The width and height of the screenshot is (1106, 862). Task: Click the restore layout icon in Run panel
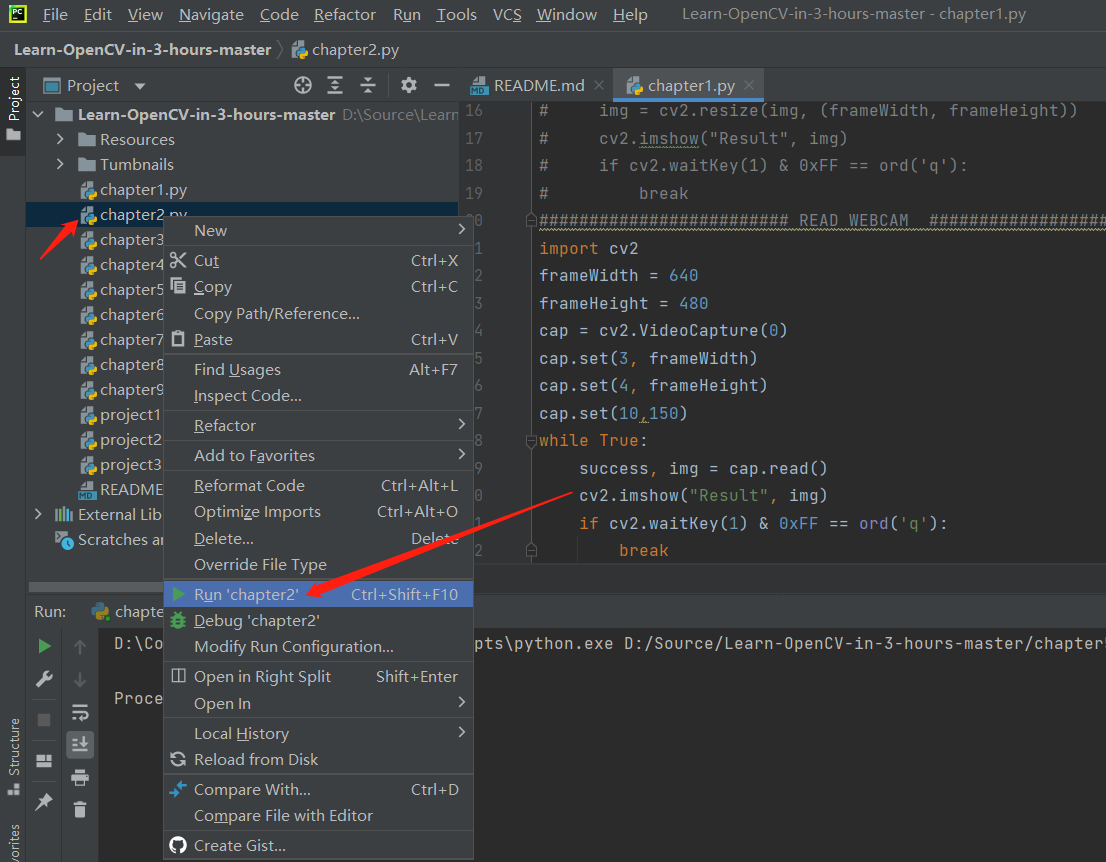(x=44, y=760)
